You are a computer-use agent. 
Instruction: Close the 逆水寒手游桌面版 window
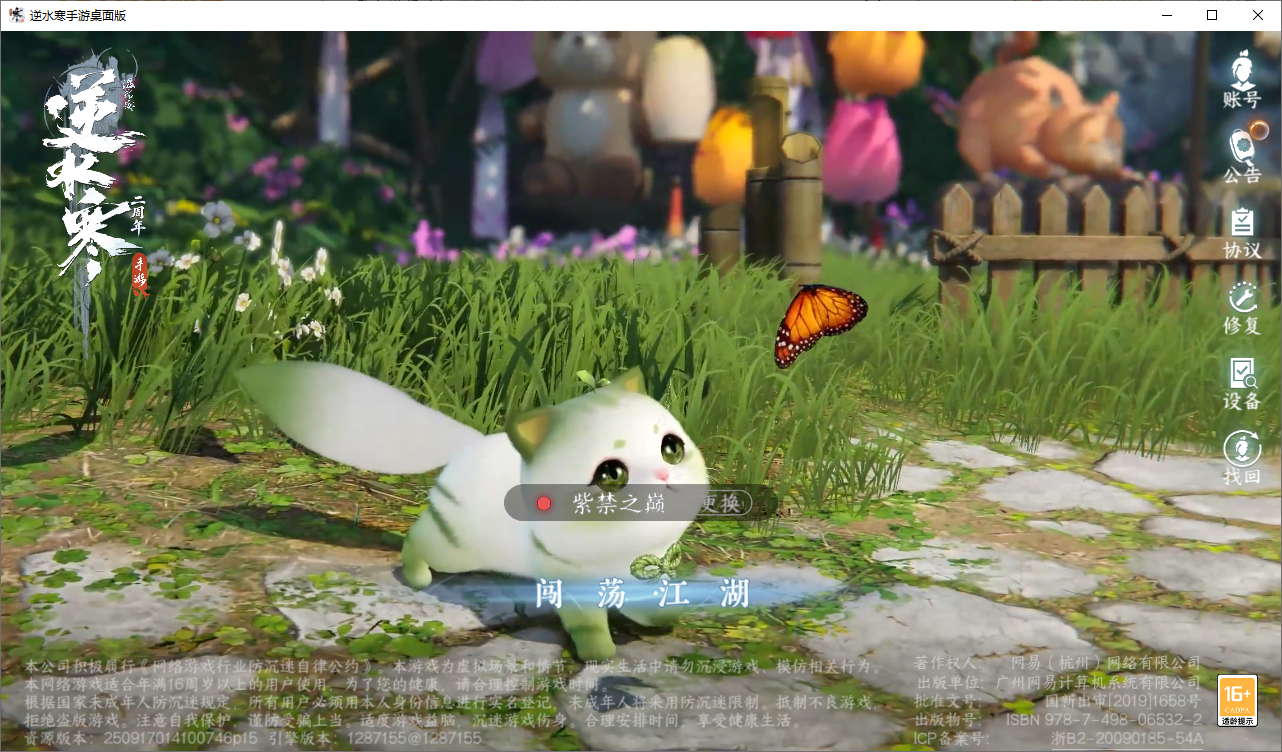1258,15
